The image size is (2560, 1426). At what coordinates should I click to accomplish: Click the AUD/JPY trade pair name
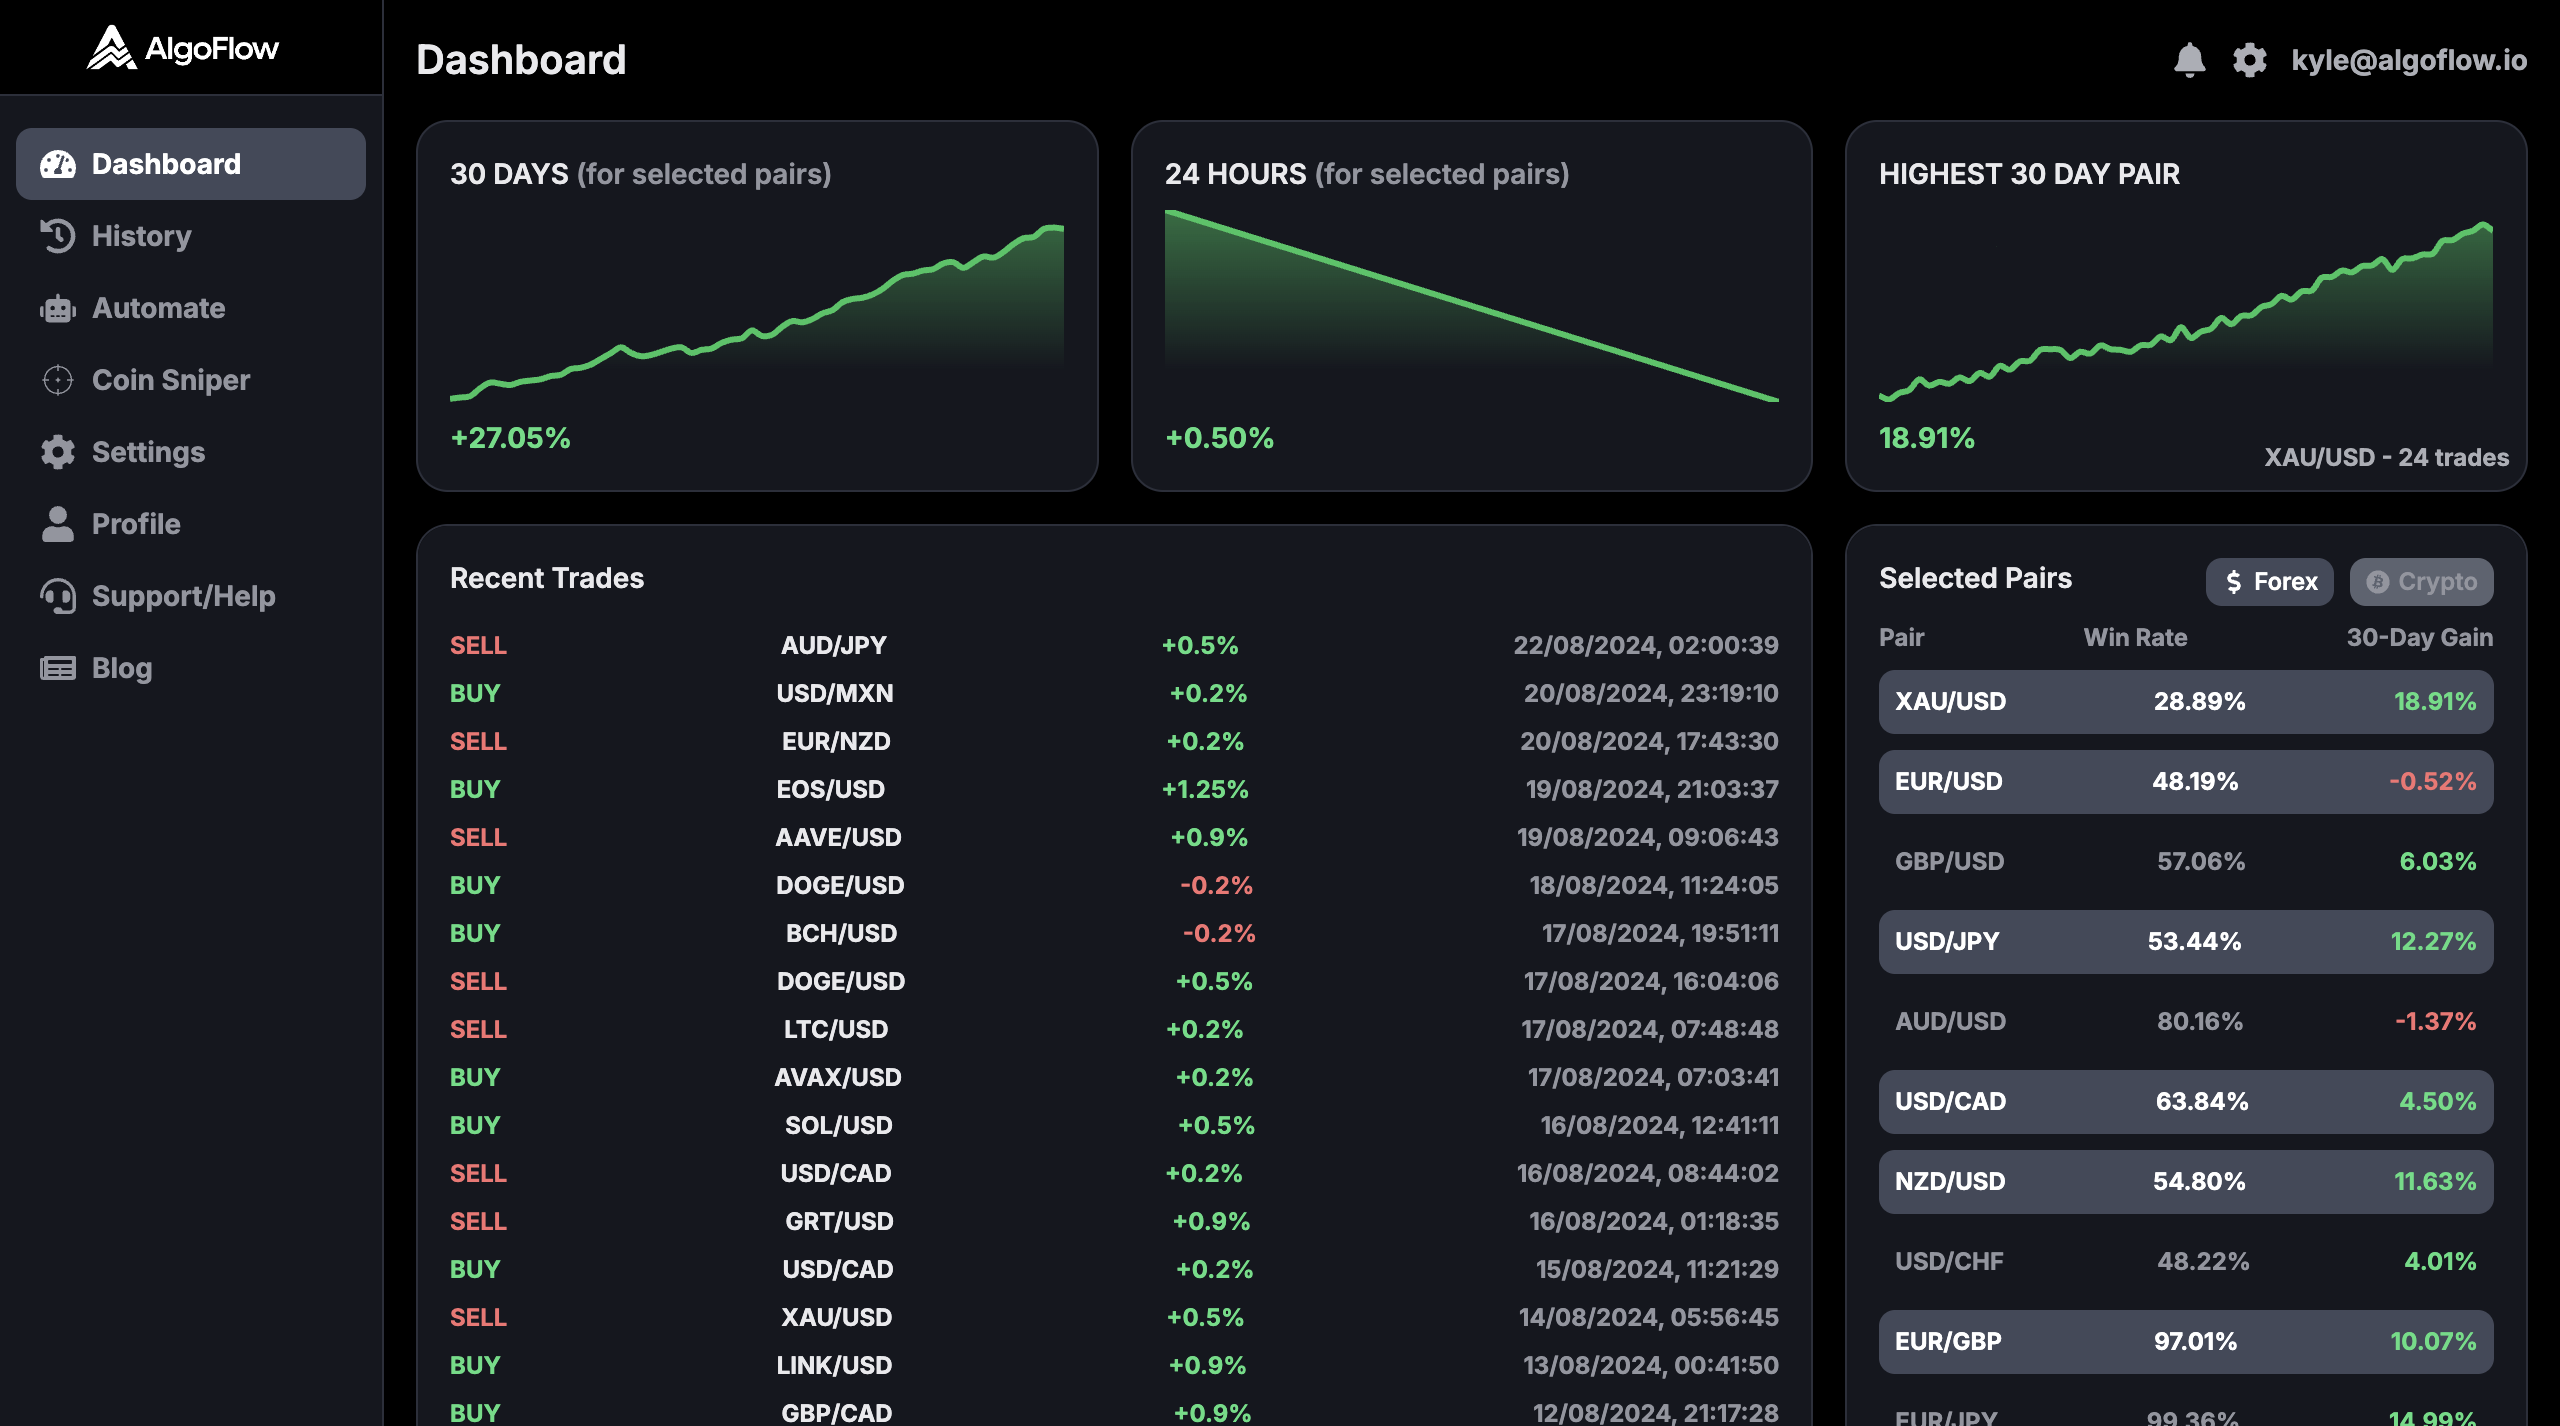834,646
